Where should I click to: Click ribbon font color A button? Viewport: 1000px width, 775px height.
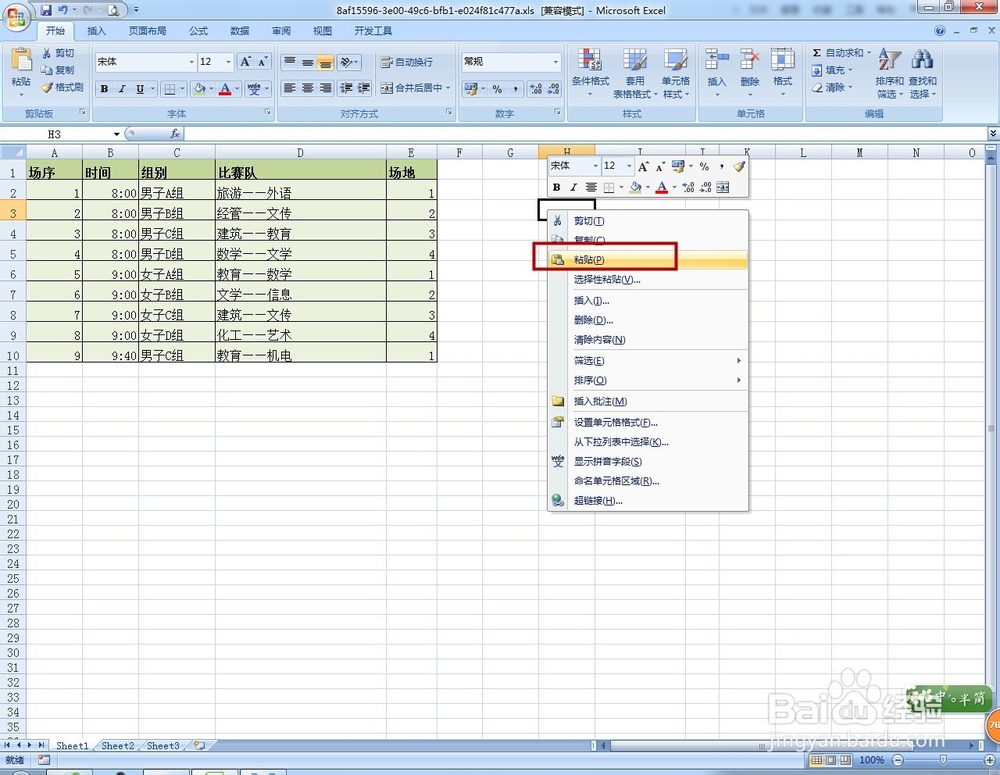pos(224,89)
